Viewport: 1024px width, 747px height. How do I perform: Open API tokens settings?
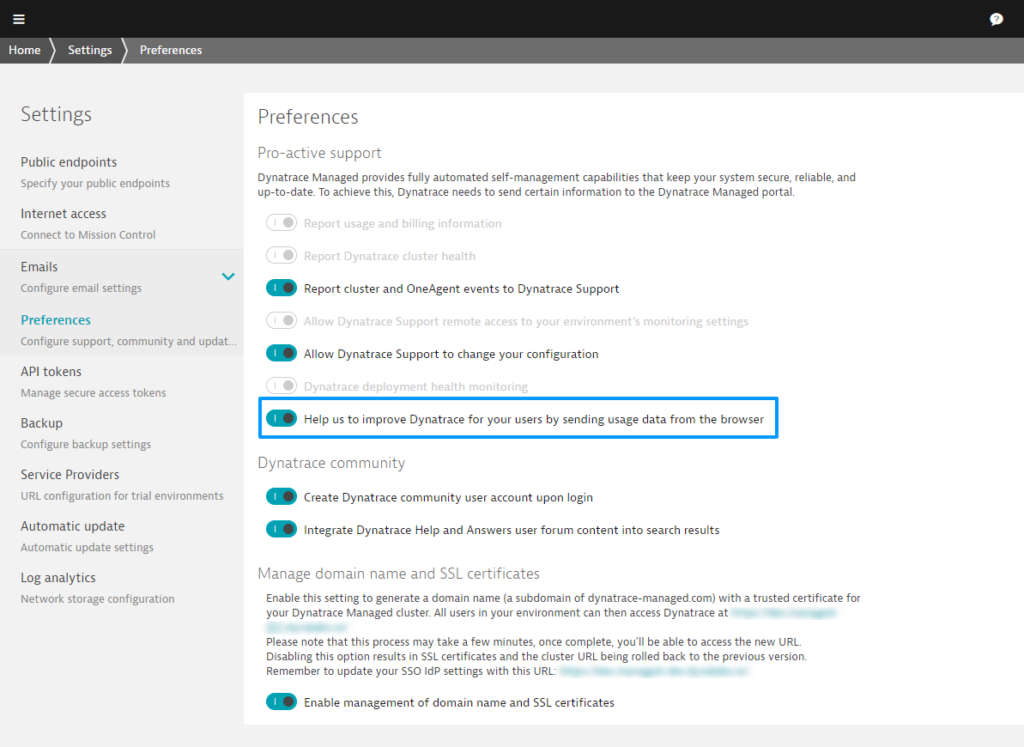tap(51, 372)
